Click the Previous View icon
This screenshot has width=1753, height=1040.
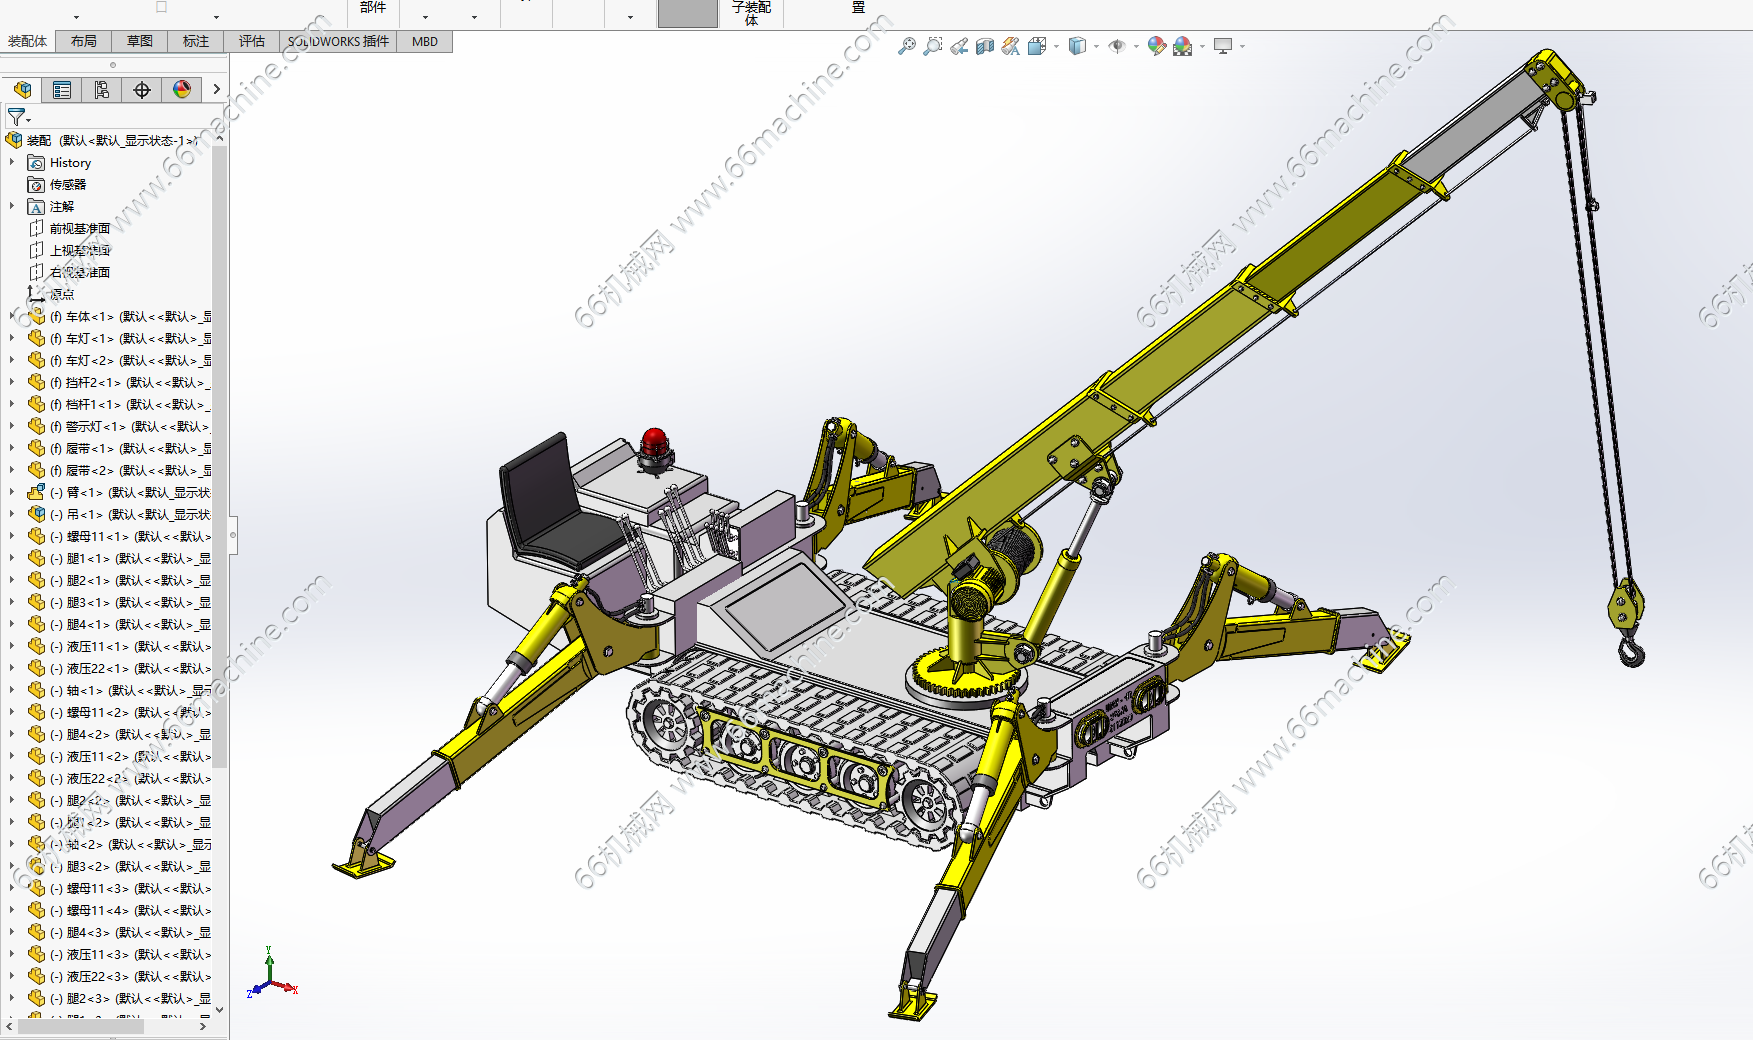click(959, 46)
